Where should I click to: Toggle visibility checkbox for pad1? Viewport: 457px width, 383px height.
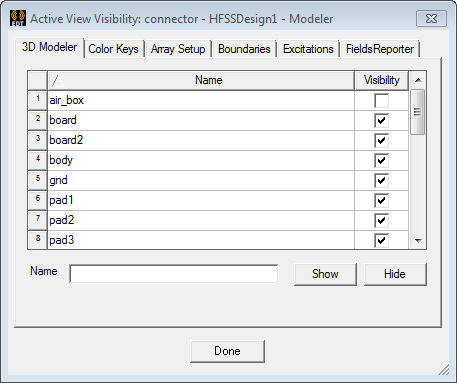(382, 200)
